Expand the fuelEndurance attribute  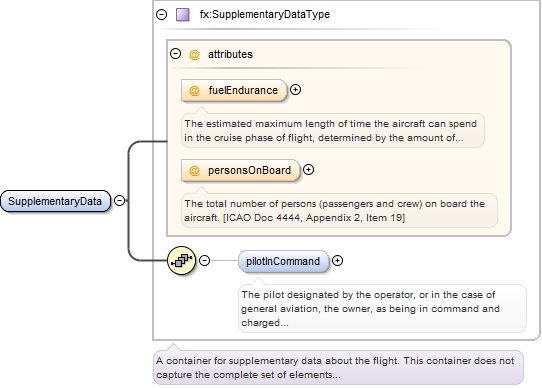(295, 90)
